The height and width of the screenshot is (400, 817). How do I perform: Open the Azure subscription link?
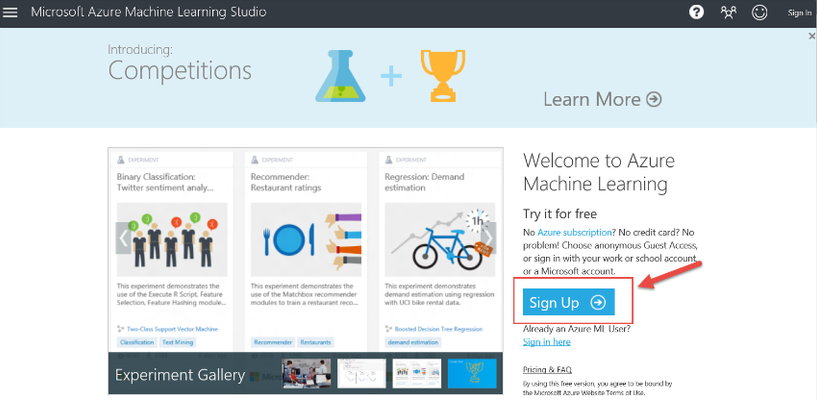[575, 232]
